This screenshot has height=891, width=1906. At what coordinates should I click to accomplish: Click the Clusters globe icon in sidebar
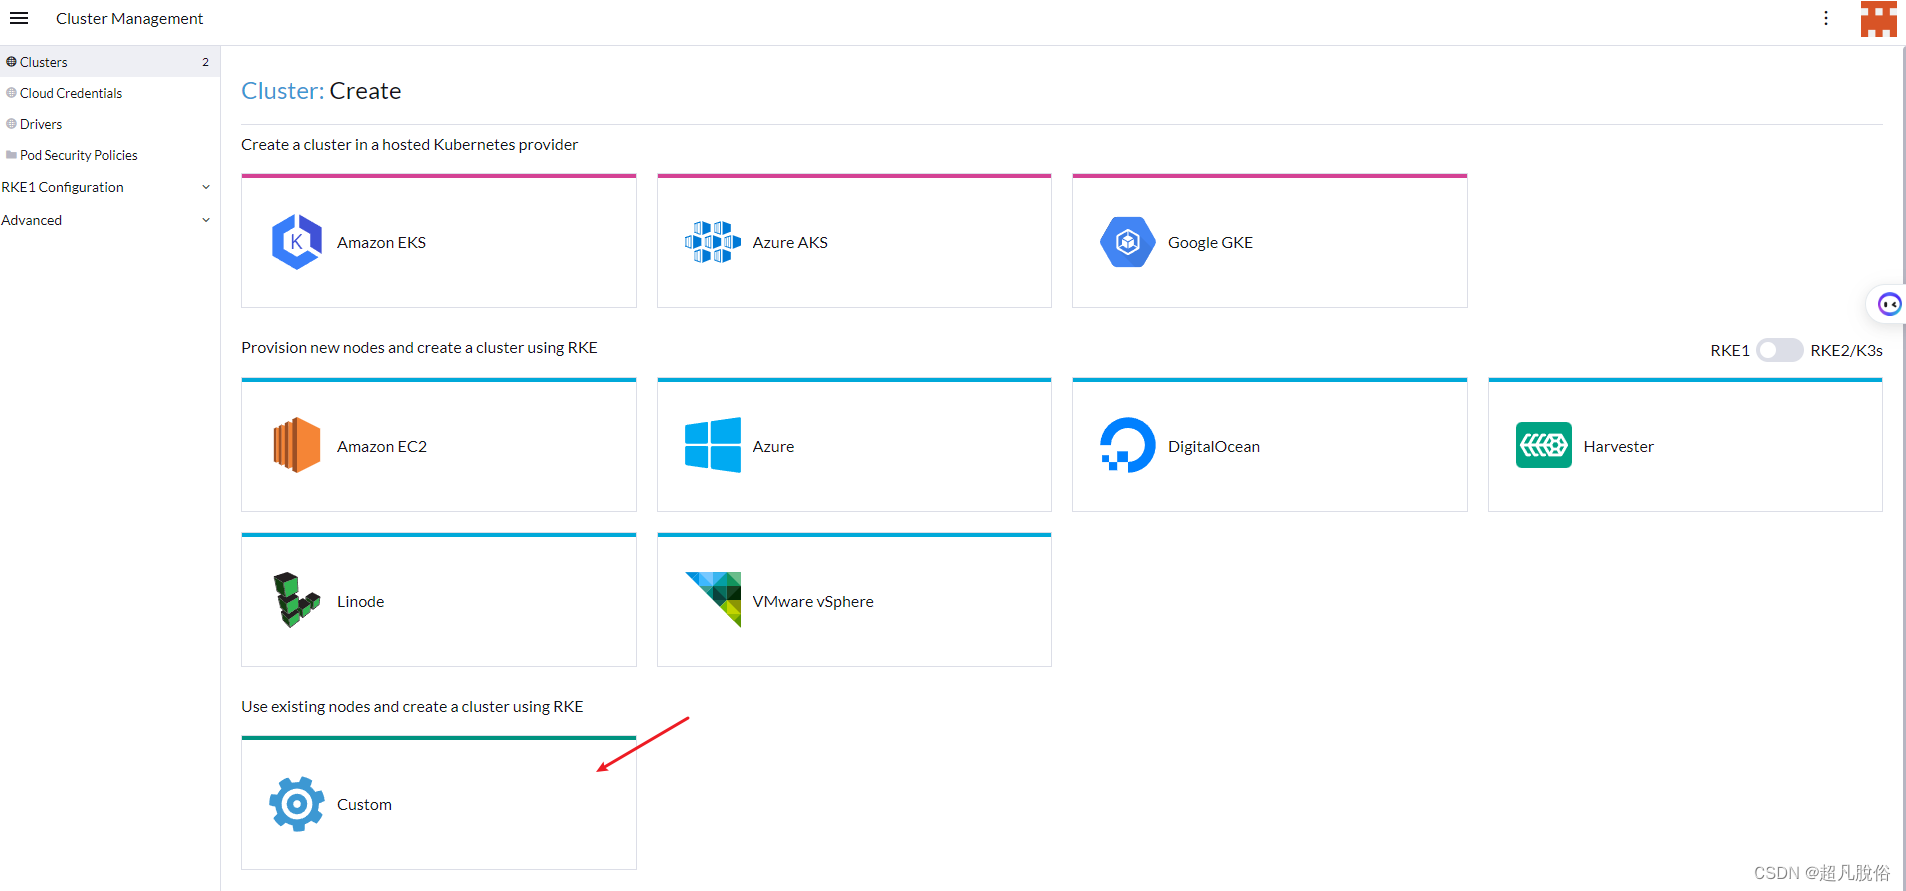pos(11,62)
